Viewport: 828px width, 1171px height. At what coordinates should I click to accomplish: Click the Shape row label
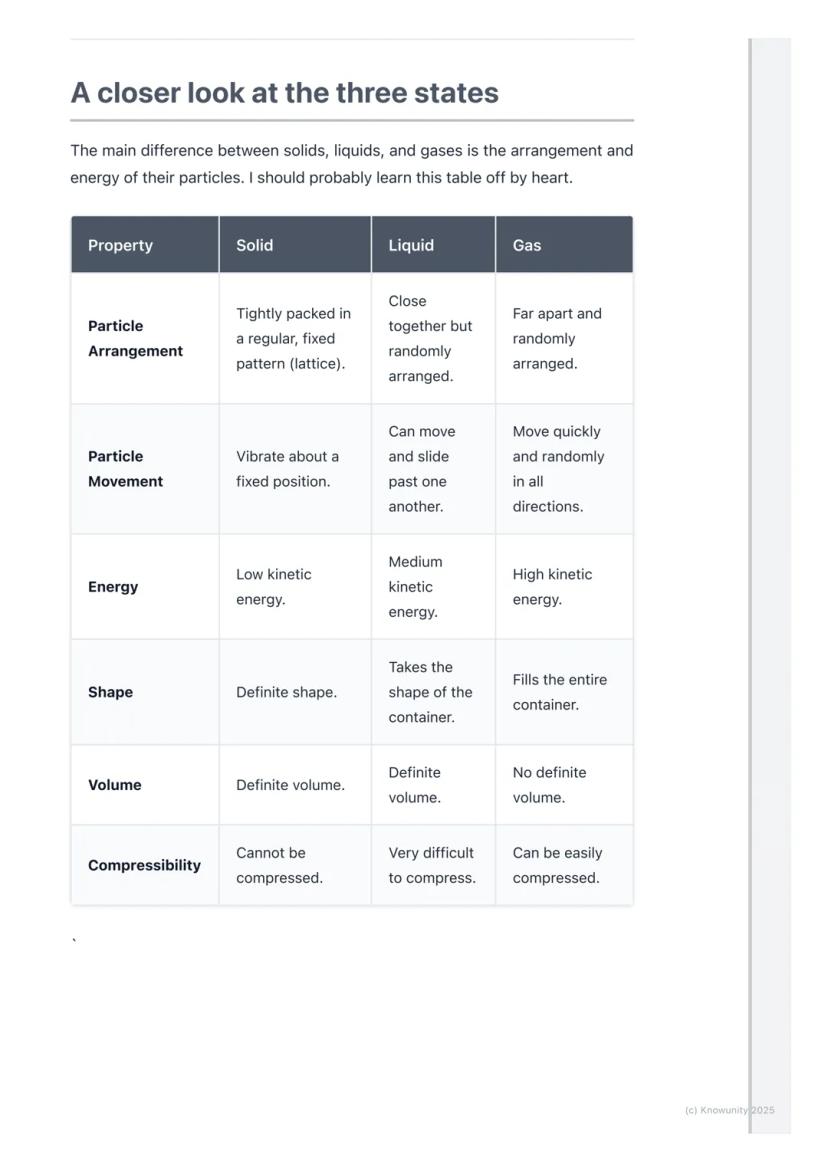110,692
